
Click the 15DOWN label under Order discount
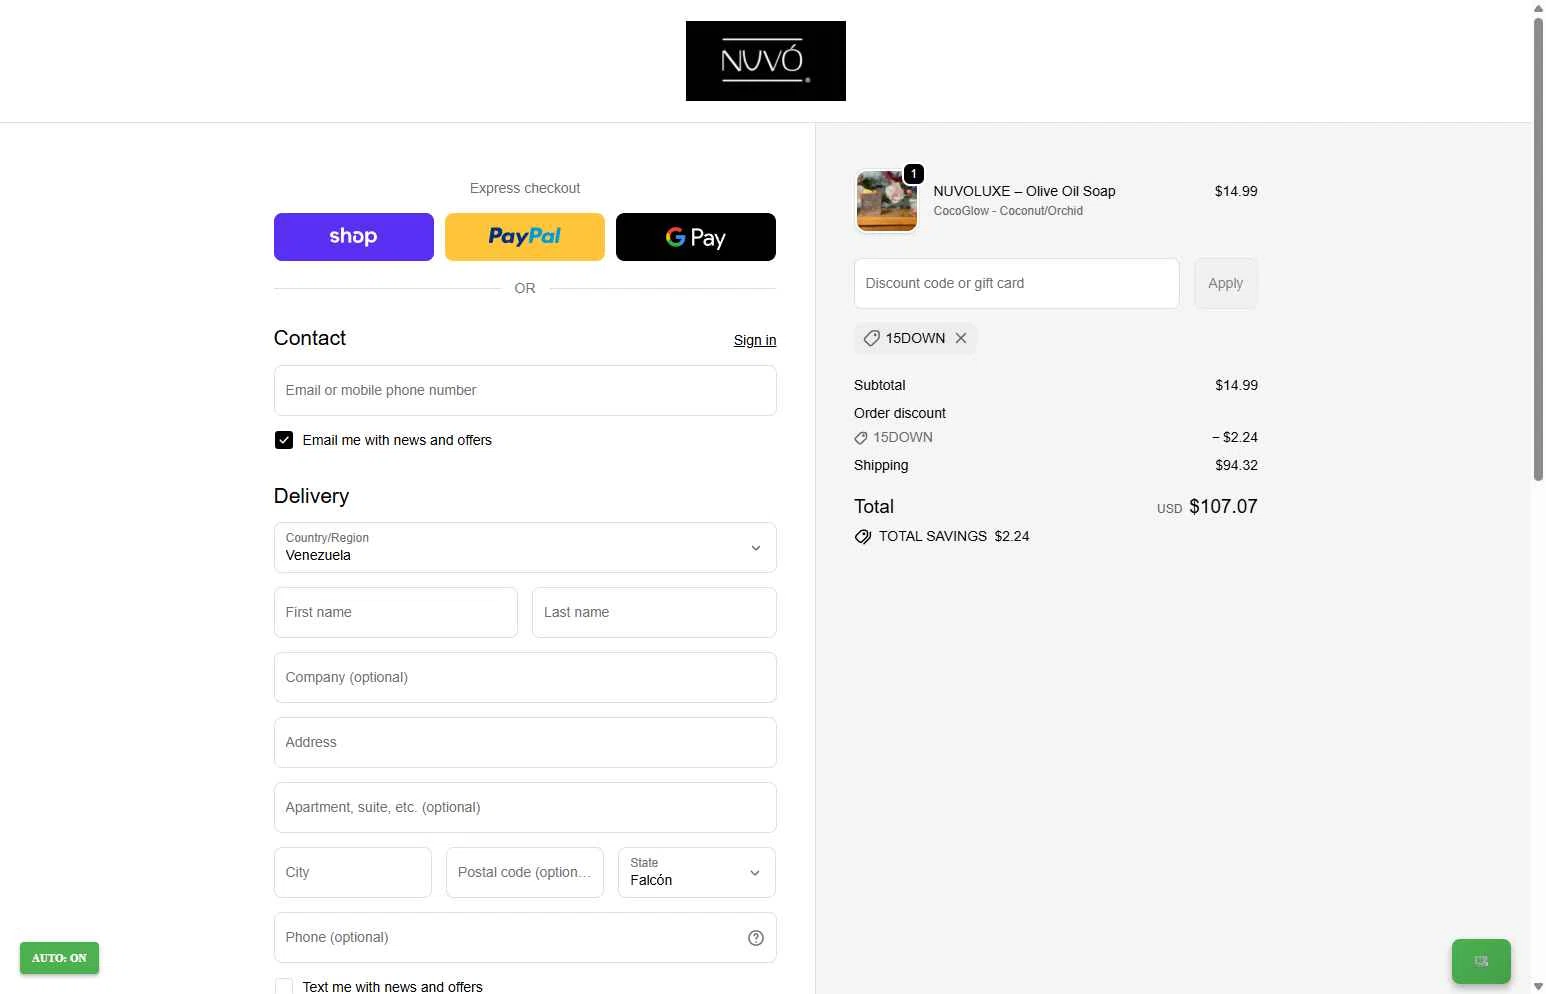point(902,437)
